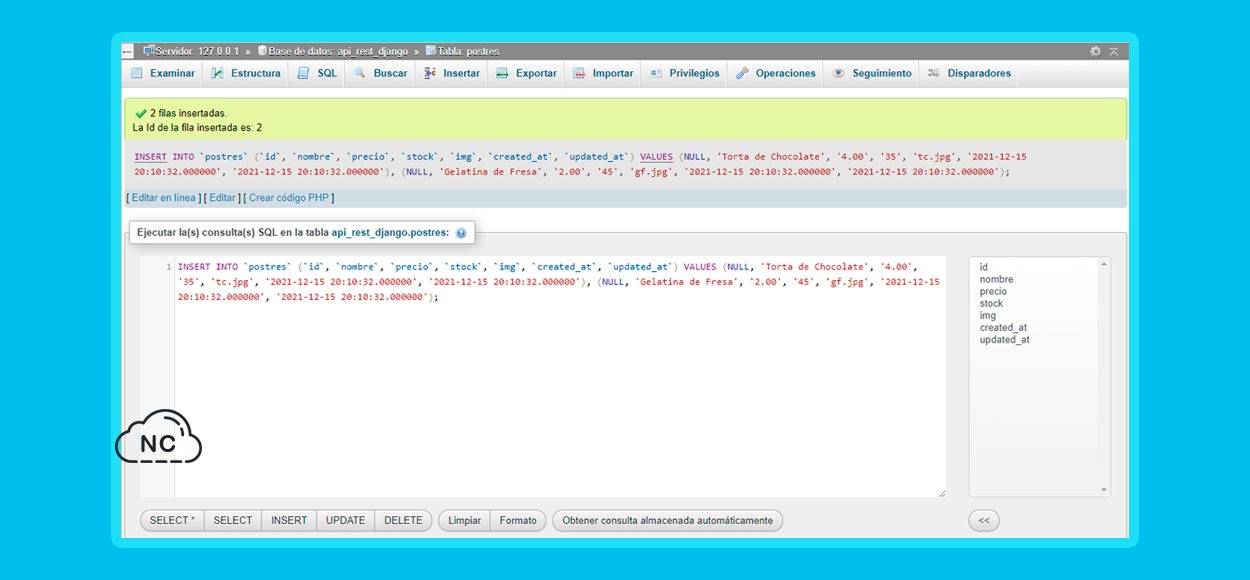This screenshot has width=1250, height=580.
Task: Go to the Buscar tab
Action: tap(380, 73)
